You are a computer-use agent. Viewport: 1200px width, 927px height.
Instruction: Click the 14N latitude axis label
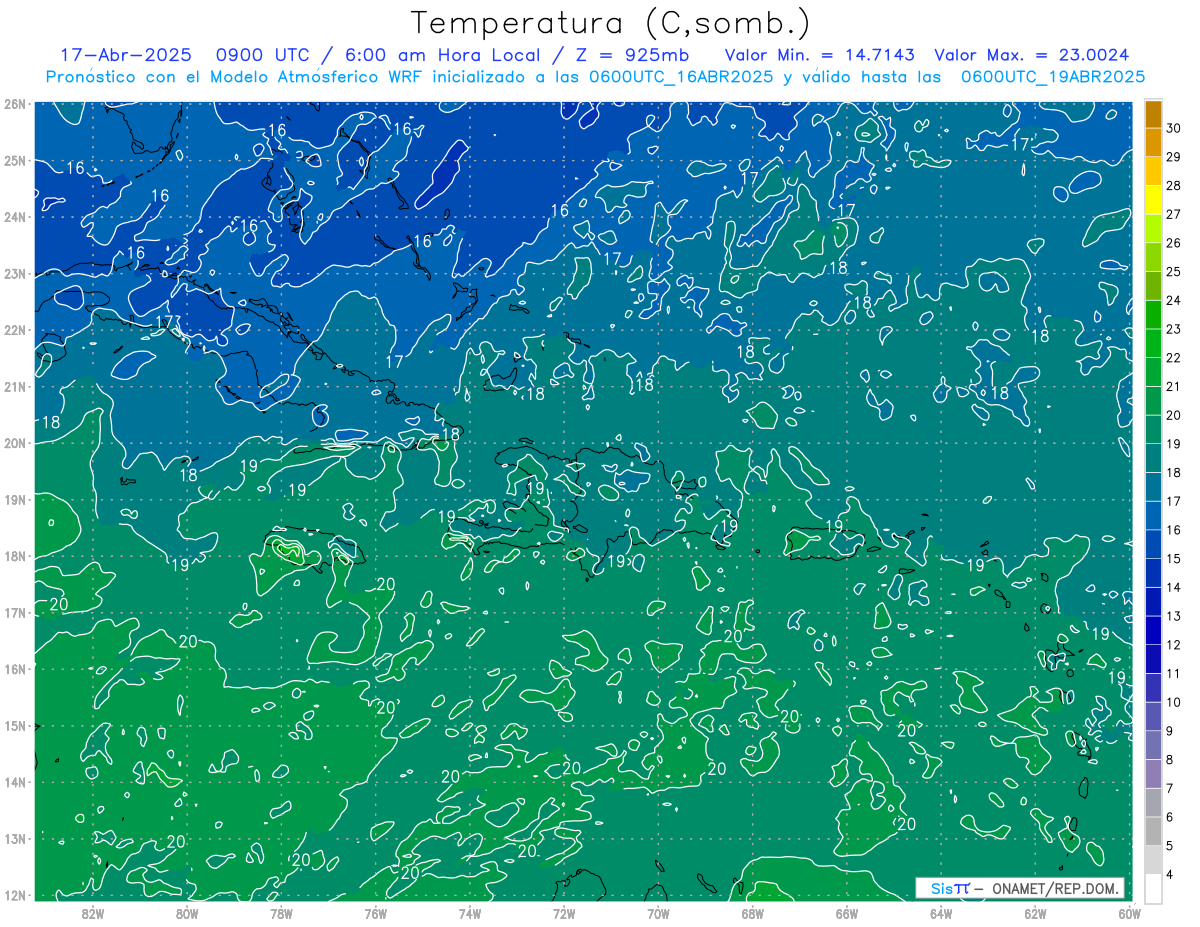click(x=14, y=782)
